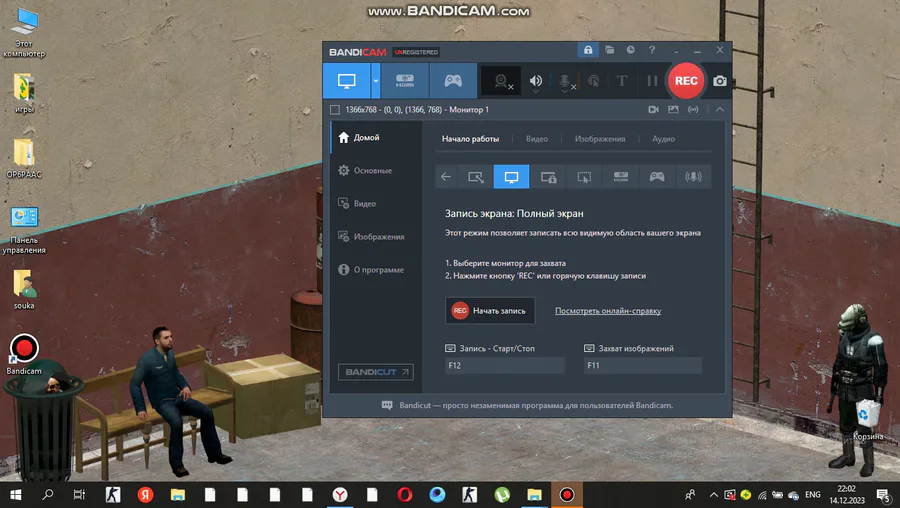Toggle microphone recording
Screen dimensions: 900x508
pos(565,81)
